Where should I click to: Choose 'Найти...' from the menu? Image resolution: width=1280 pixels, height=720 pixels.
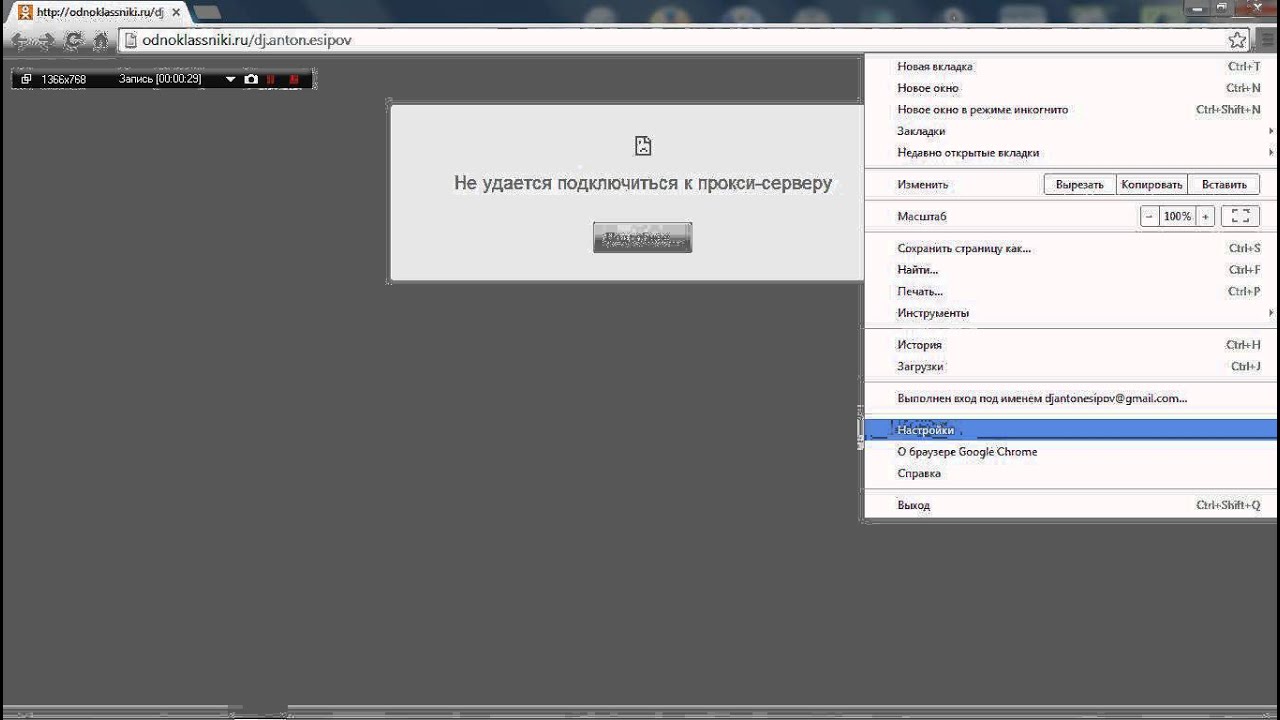[x=1070, y=270]
